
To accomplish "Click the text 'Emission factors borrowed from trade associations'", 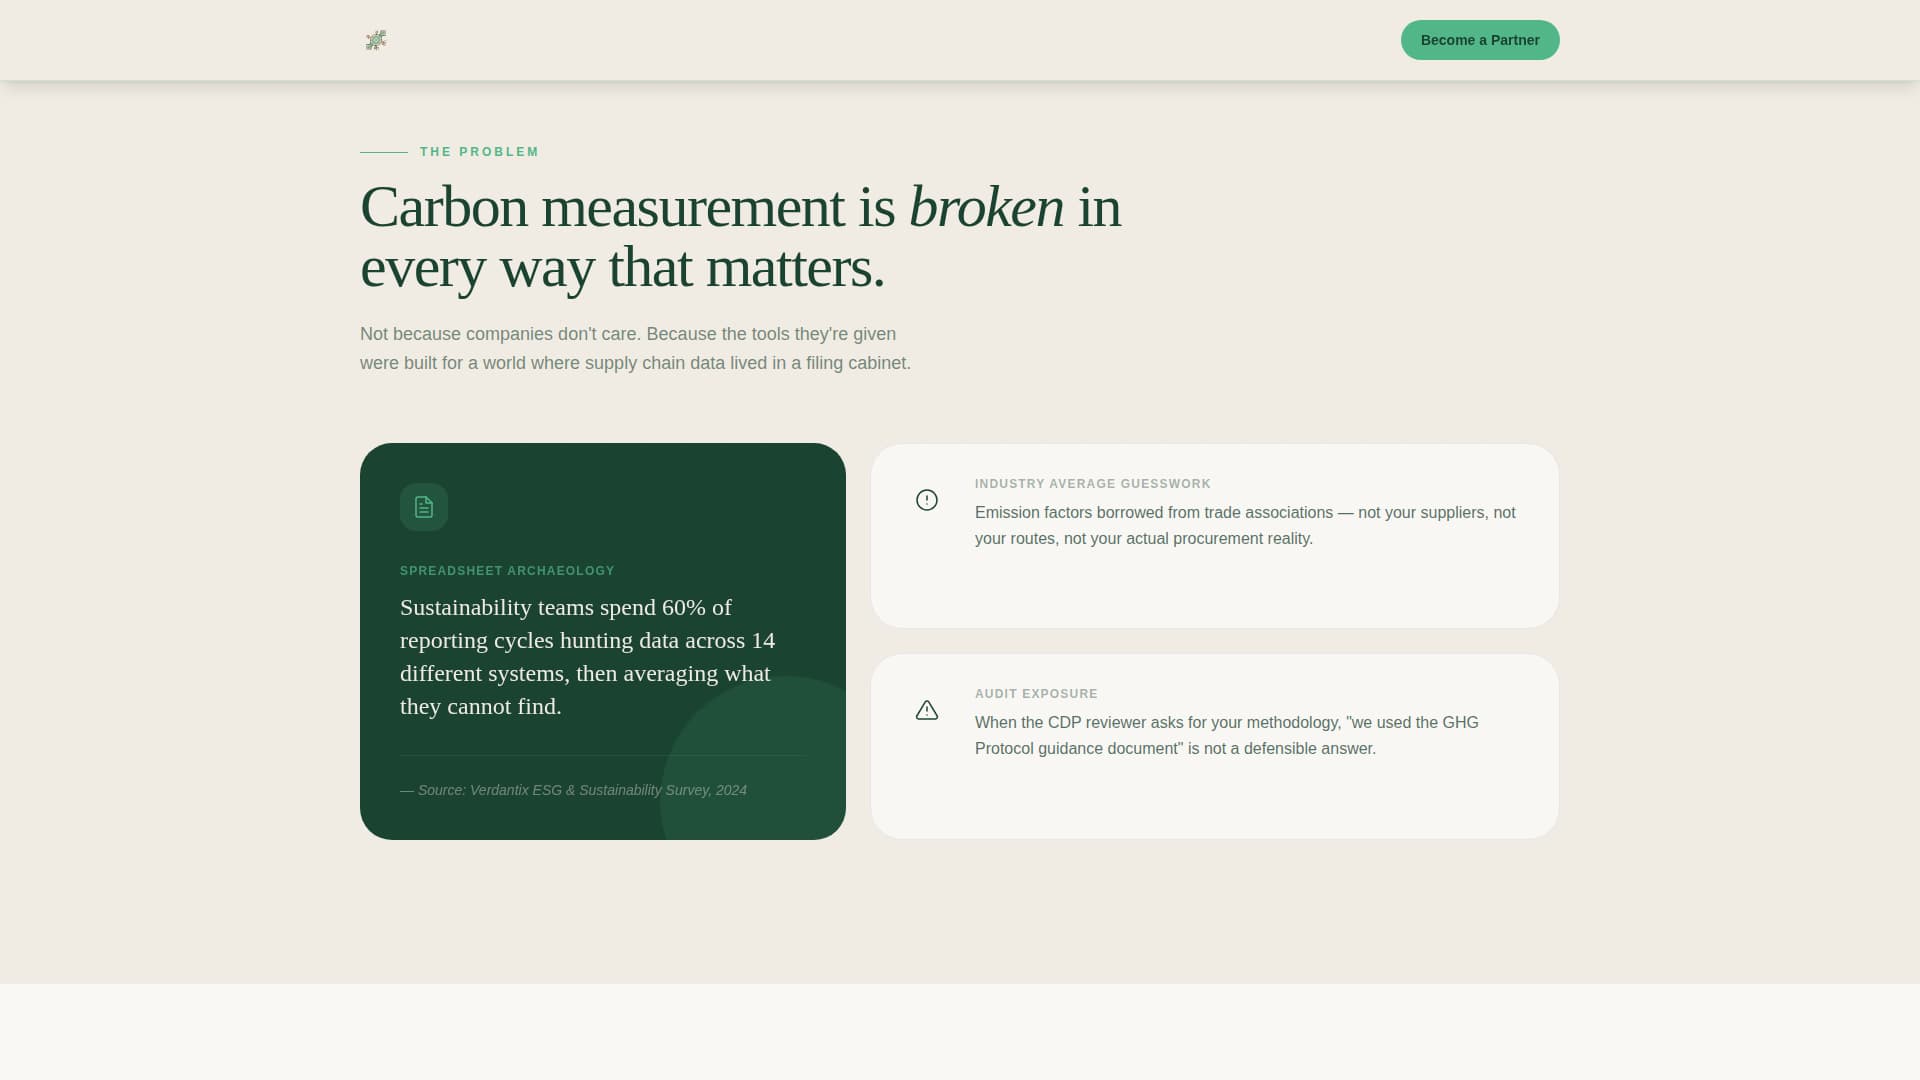I will [1245, 525].
